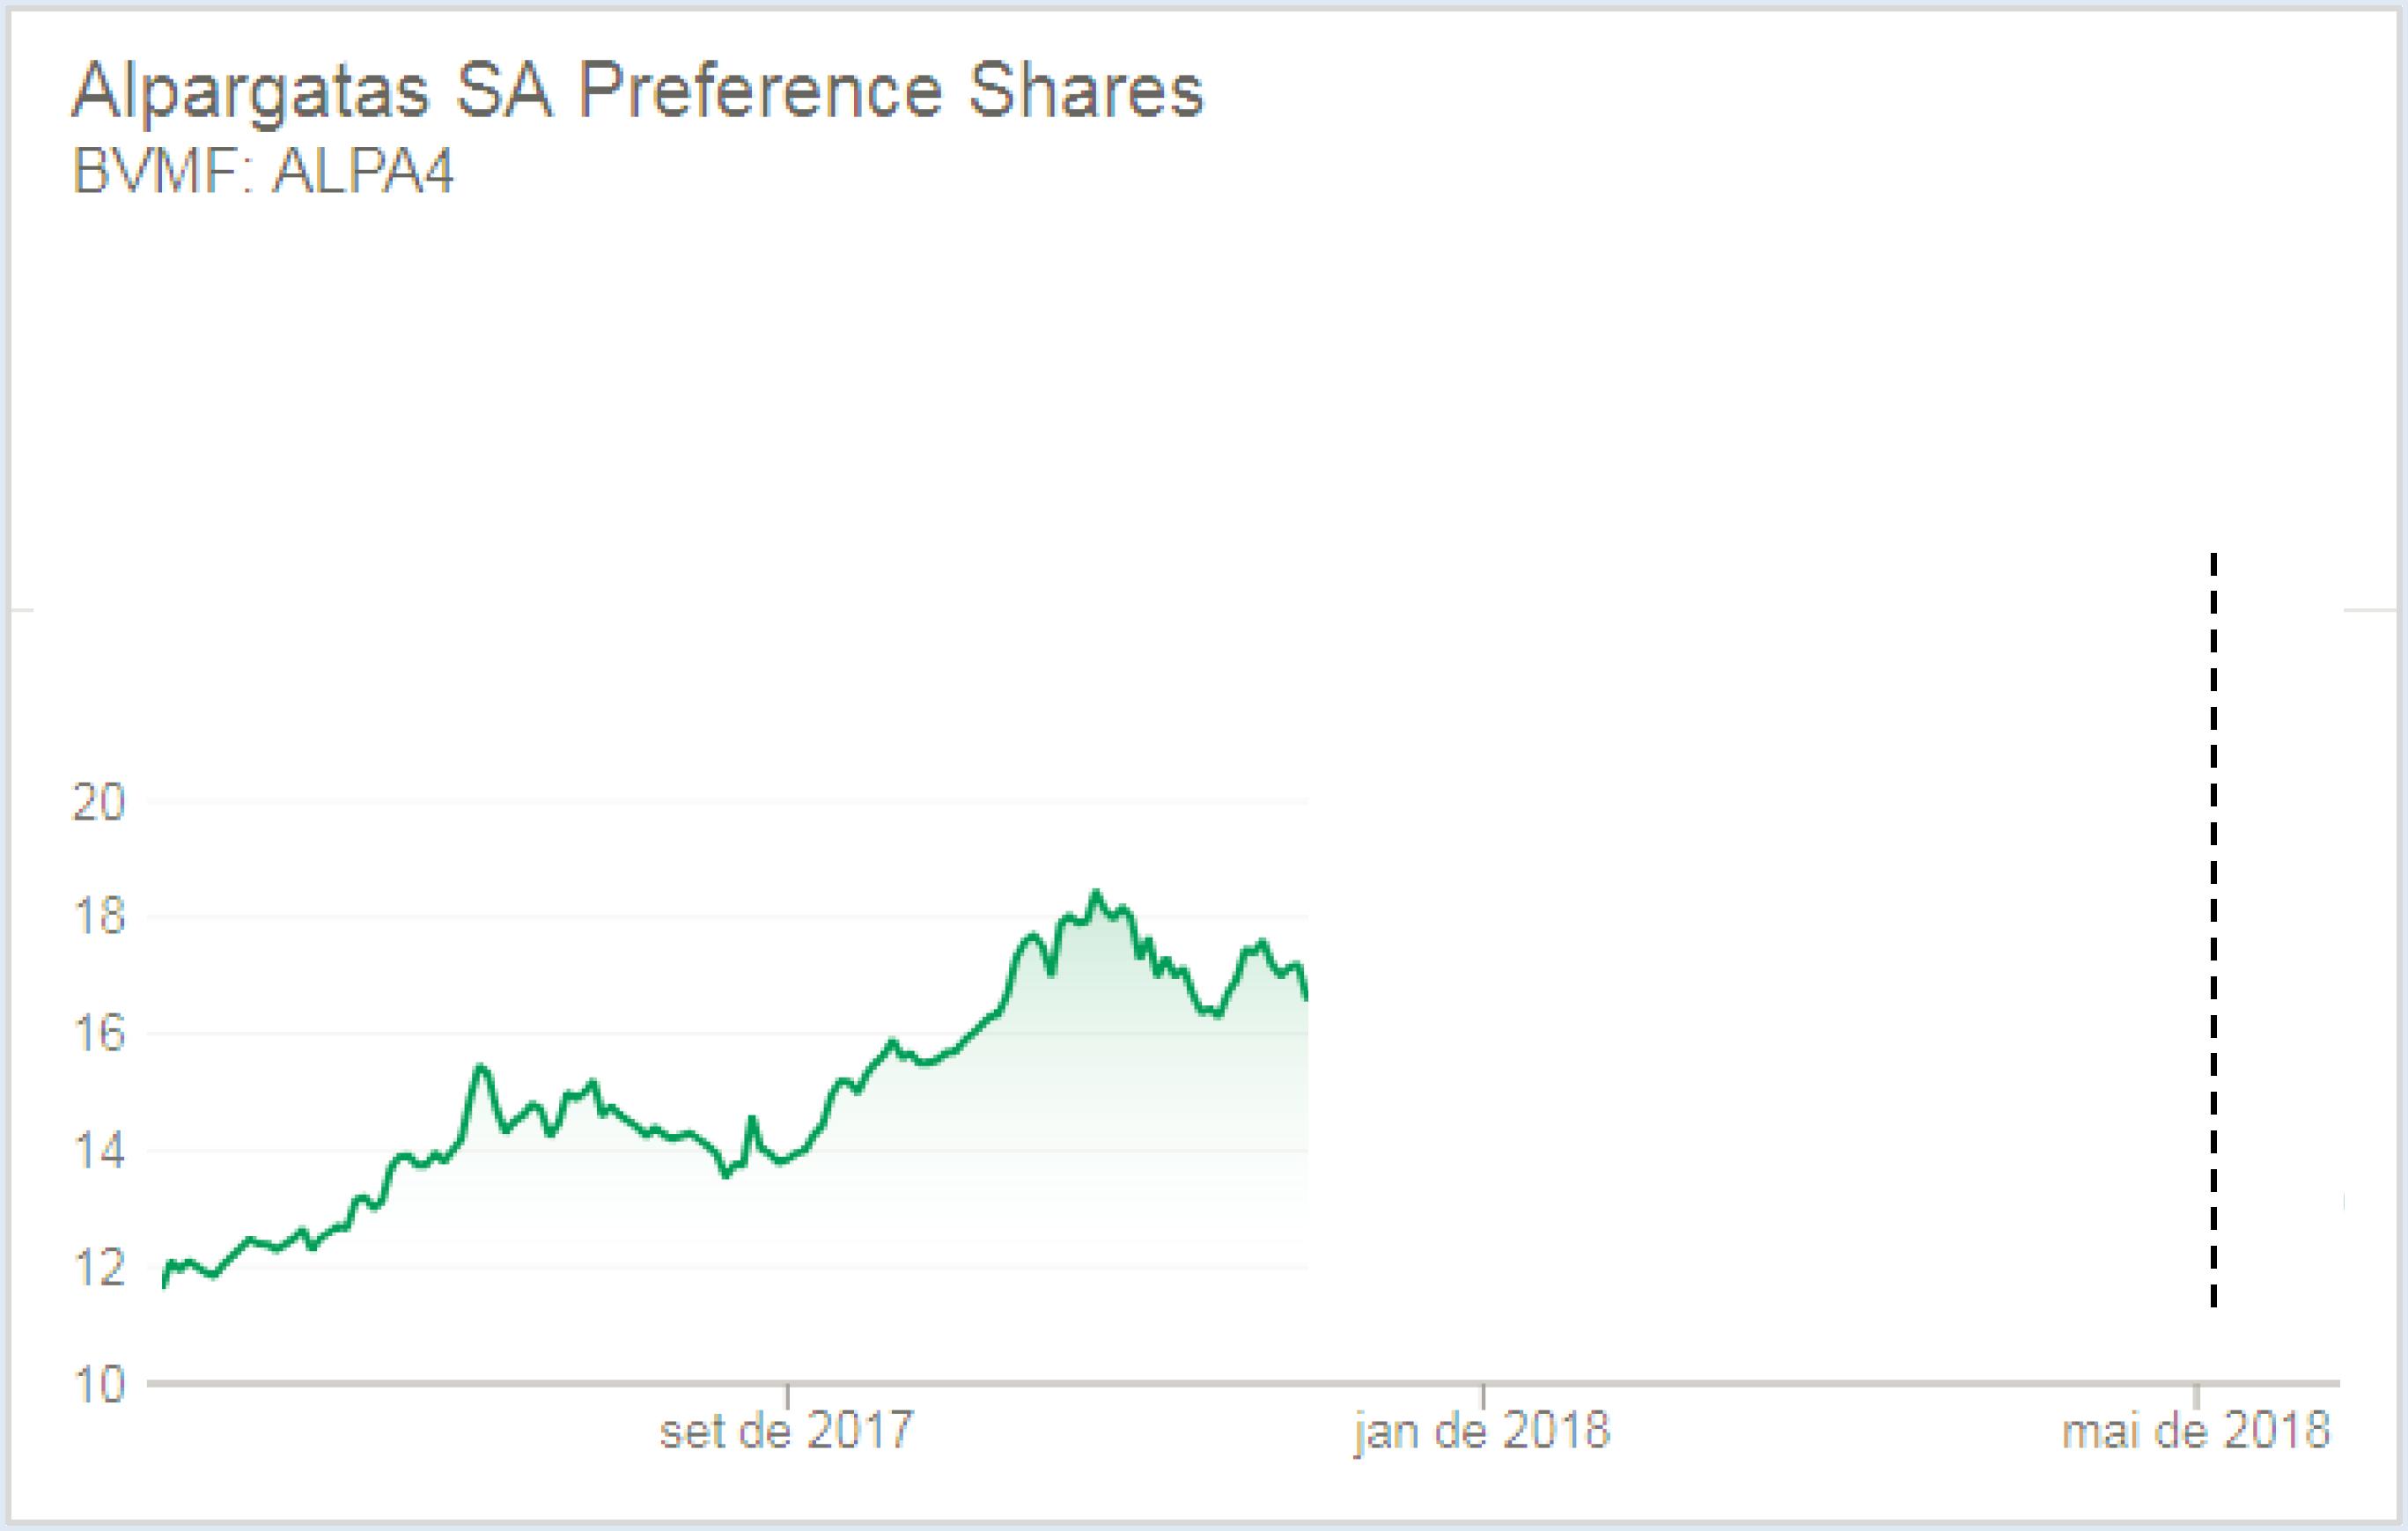Viewport: 2408px width, 1531px height.
Task: Click the leftmost starting point of the price line
Action: 164,1287
